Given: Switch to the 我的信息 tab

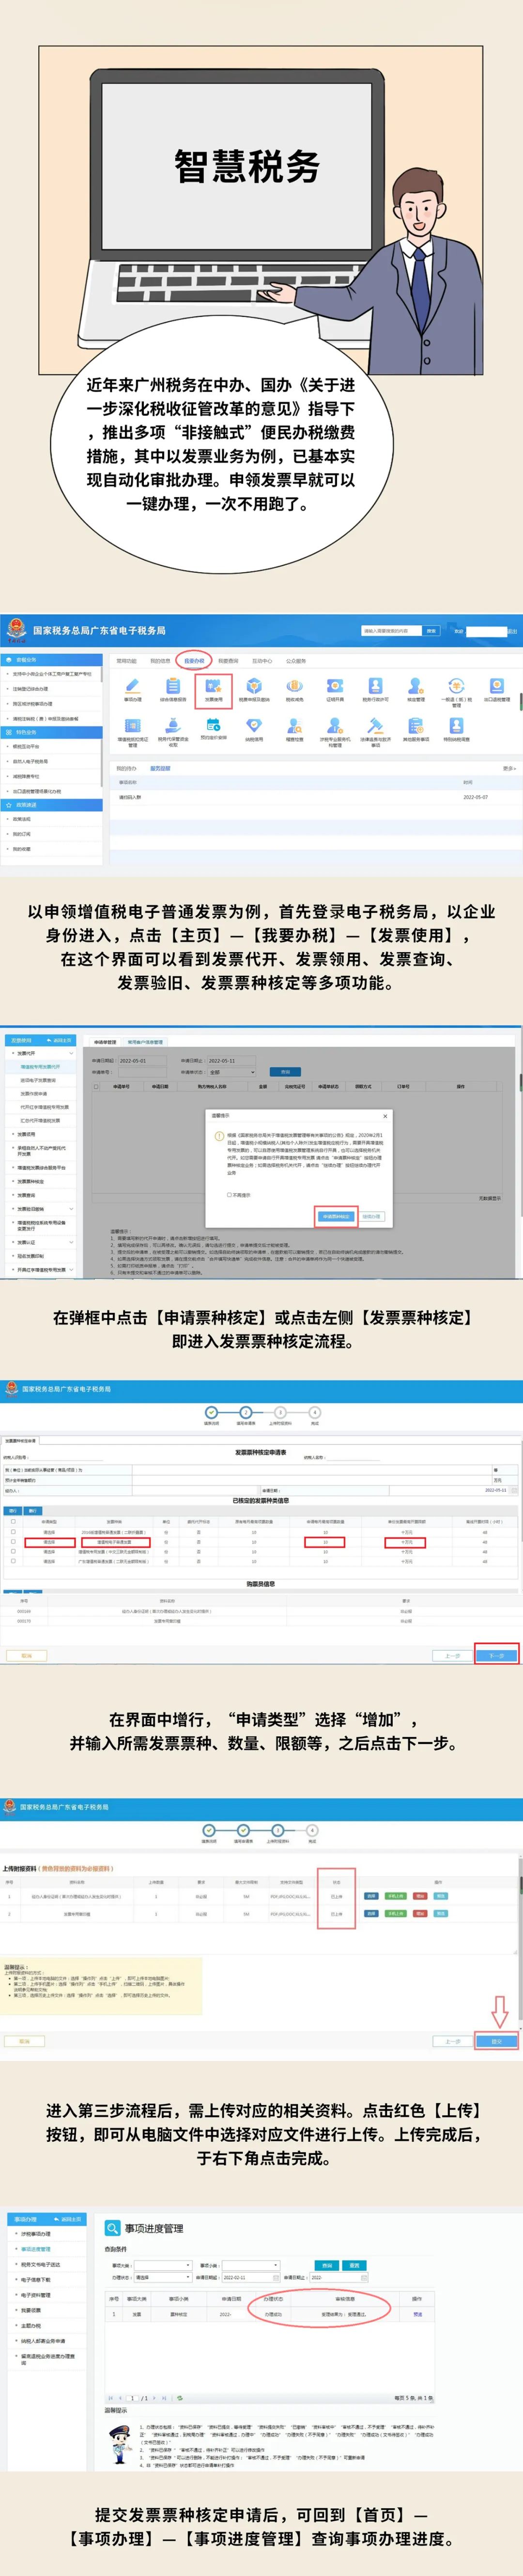Looking at the screenshot, I should click(x=160, y=660).
